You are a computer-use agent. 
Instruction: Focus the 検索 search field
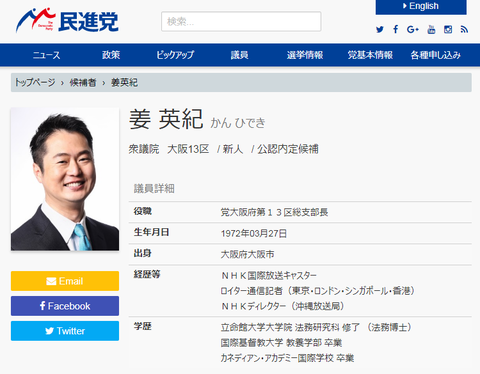coord(241,22)
